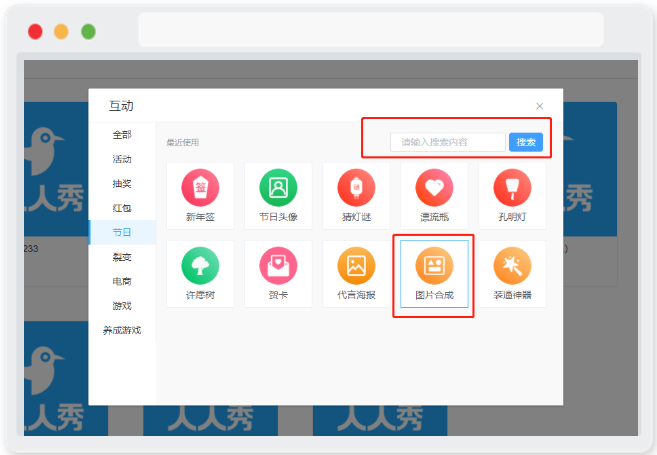
Task: Open the 抽奖 category
Action: pyautogui.click(x=122, y=184)
